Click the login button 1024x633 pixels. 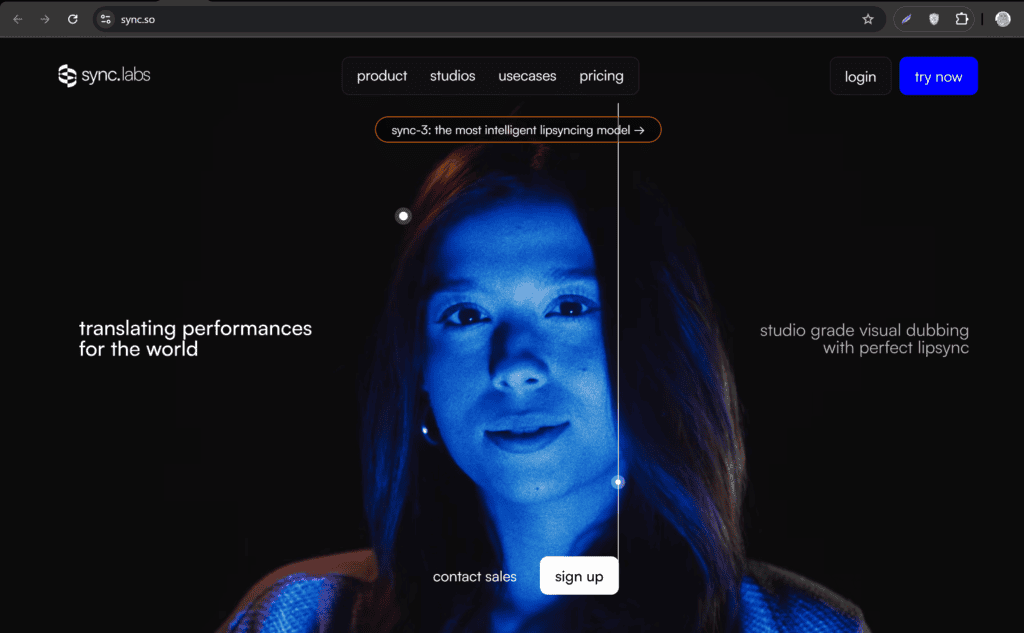[x=860, y=76]
